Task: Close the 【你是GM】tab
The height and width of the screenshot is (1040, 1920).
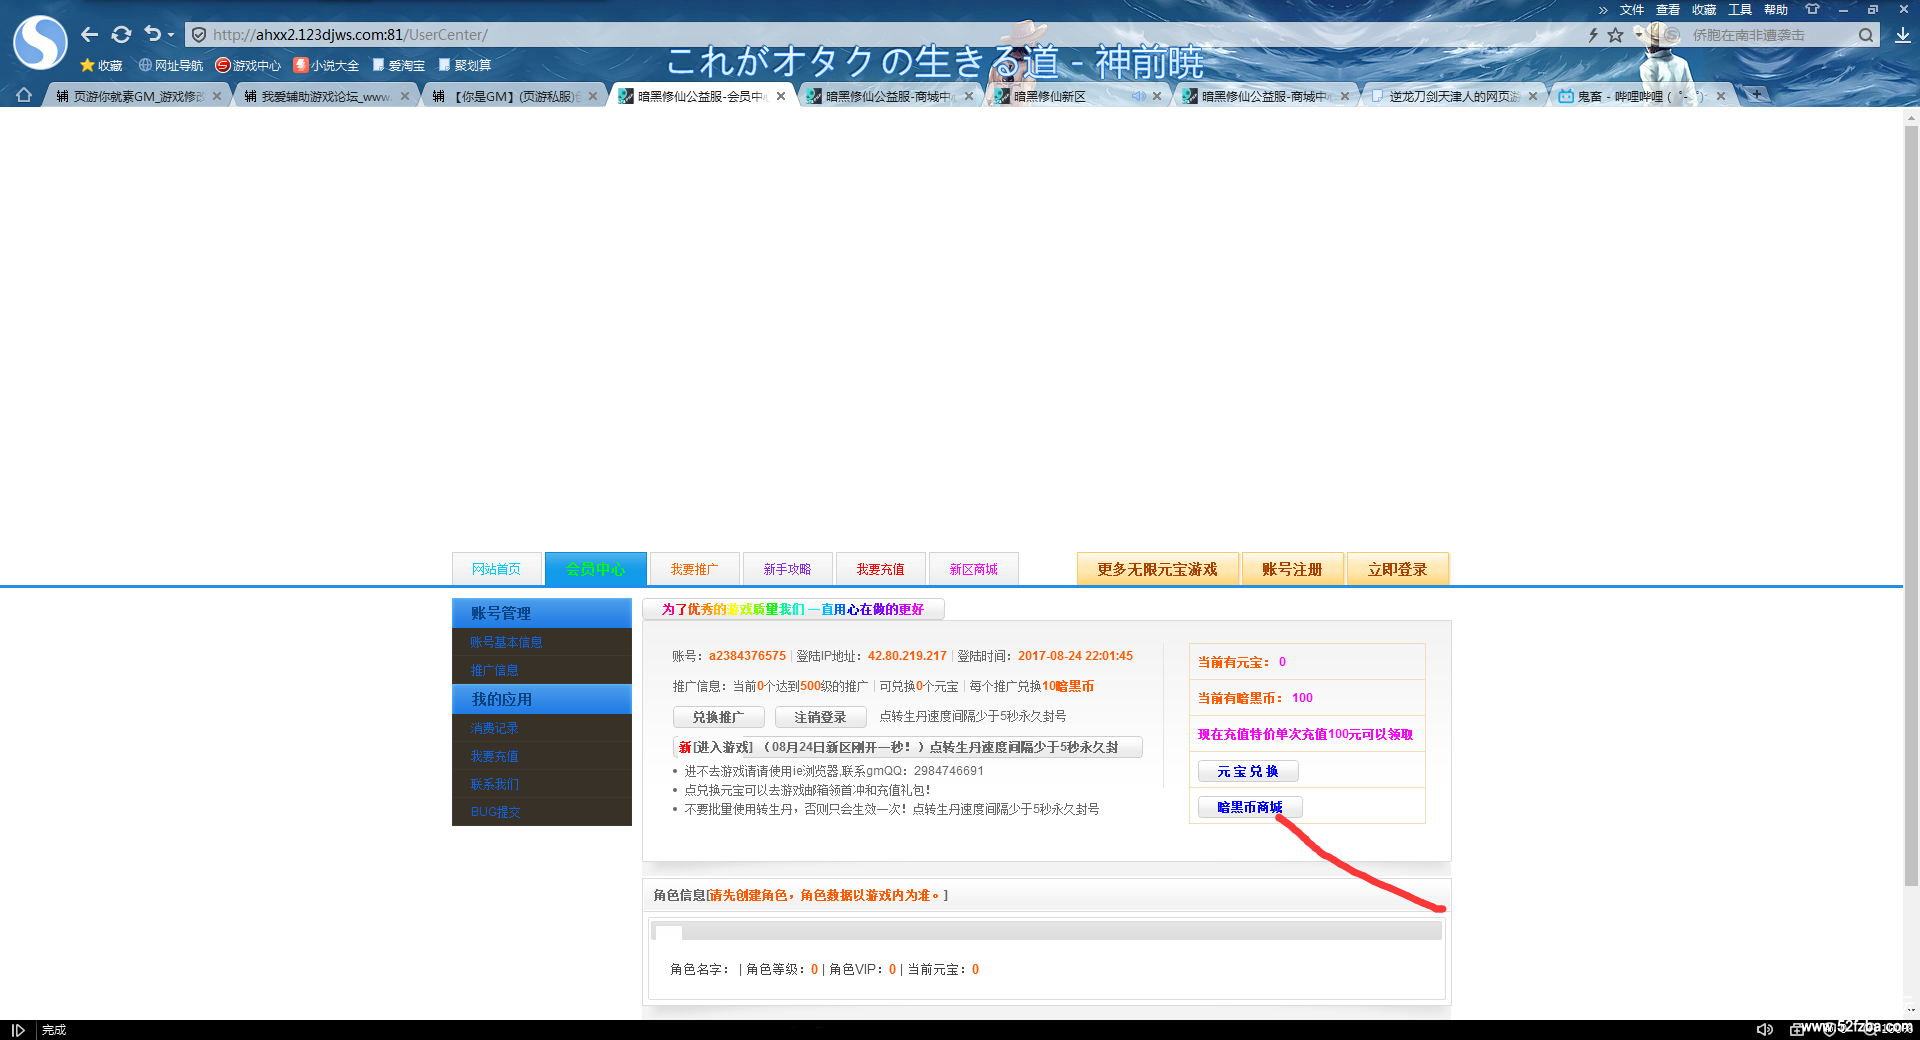Action: pyautogui.click(x=593, y=96)
